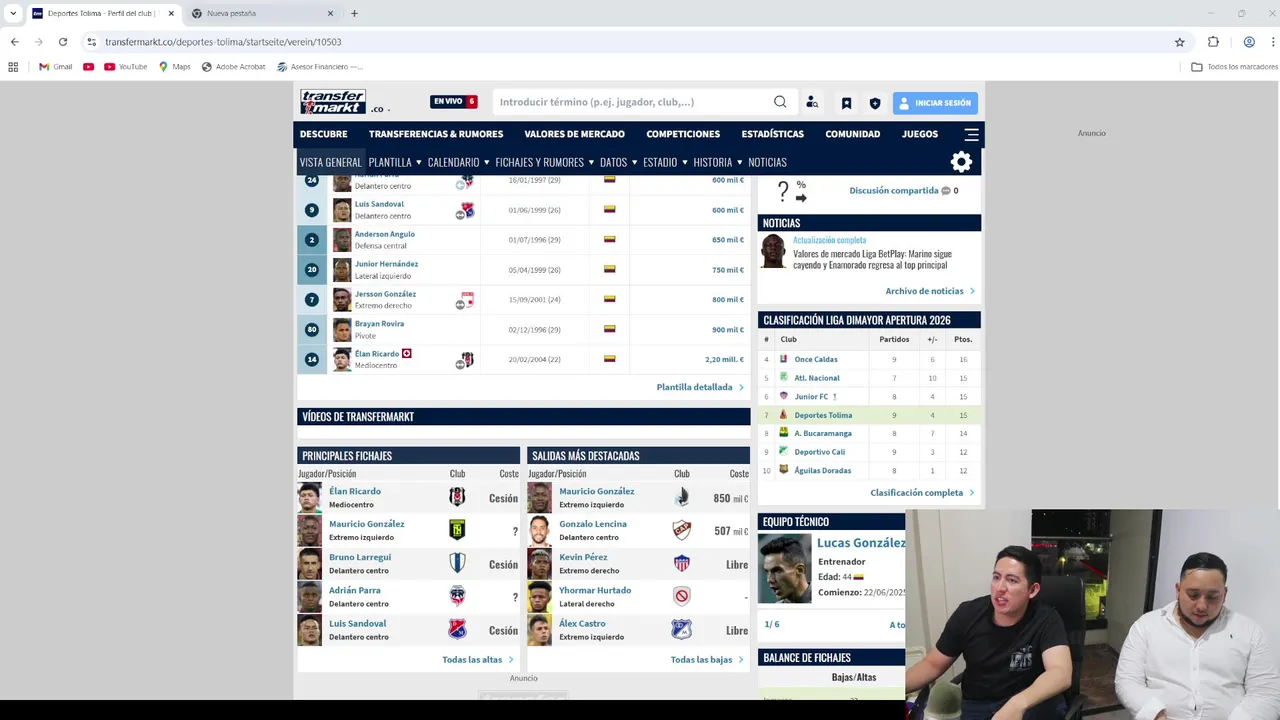Viewport: 1280px width, 720px height.
Task: Open Lucas González coach photo
Action: (x=785, y=568)
